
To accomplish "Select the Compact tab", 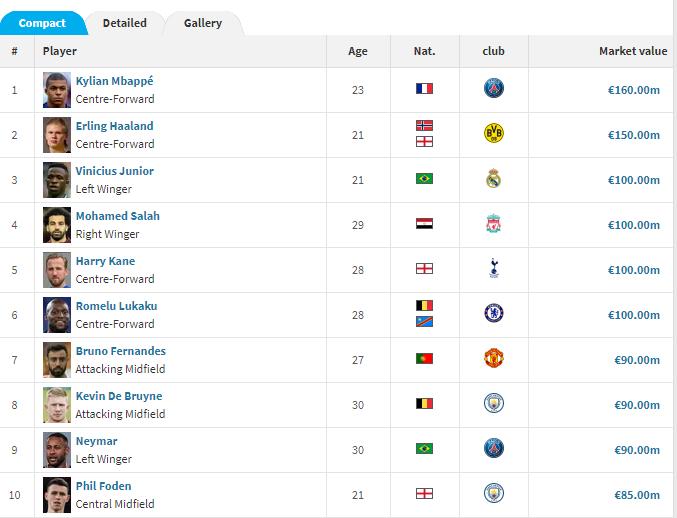I will [42, 23].
